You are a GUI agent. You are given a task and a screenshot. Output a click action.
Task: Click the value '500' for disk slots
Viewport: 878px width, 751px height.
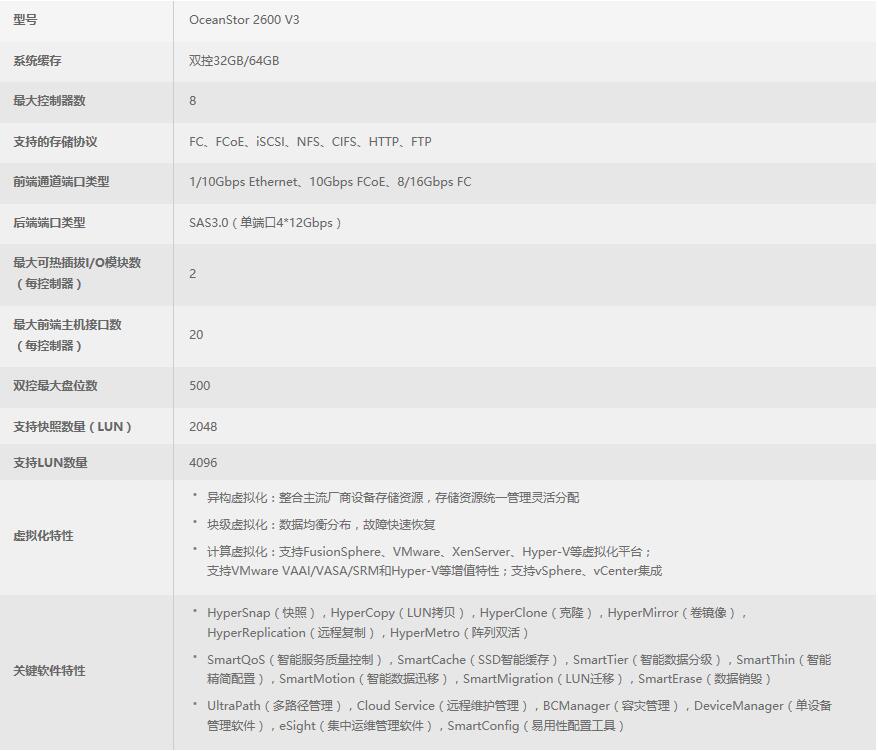click(x=200, y=386)
